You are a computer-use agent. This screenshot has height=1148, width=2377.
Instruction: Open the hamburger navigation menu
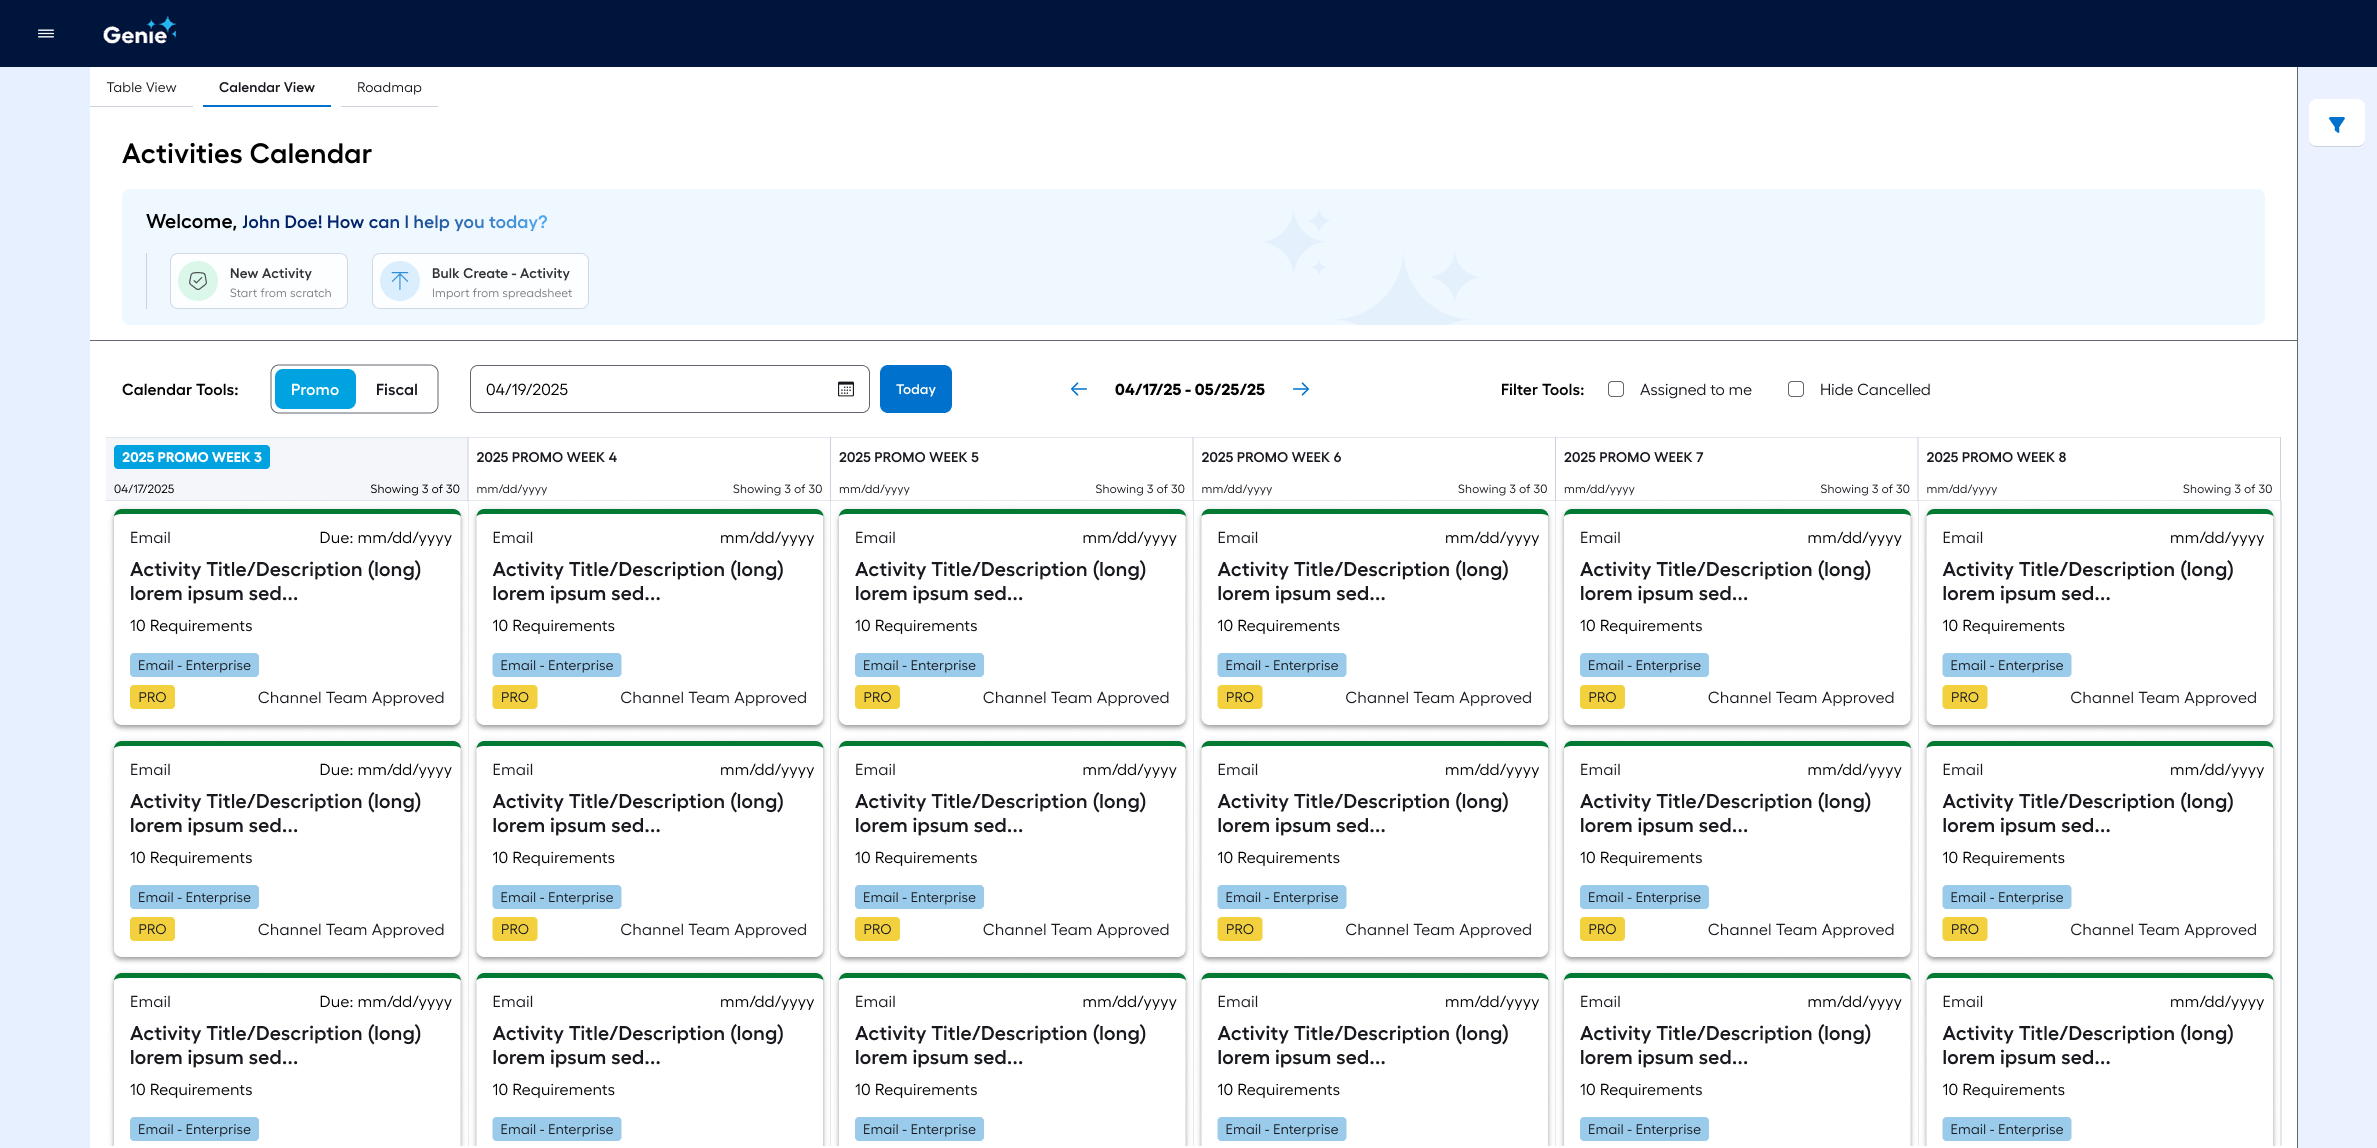(x=45, y=33)
